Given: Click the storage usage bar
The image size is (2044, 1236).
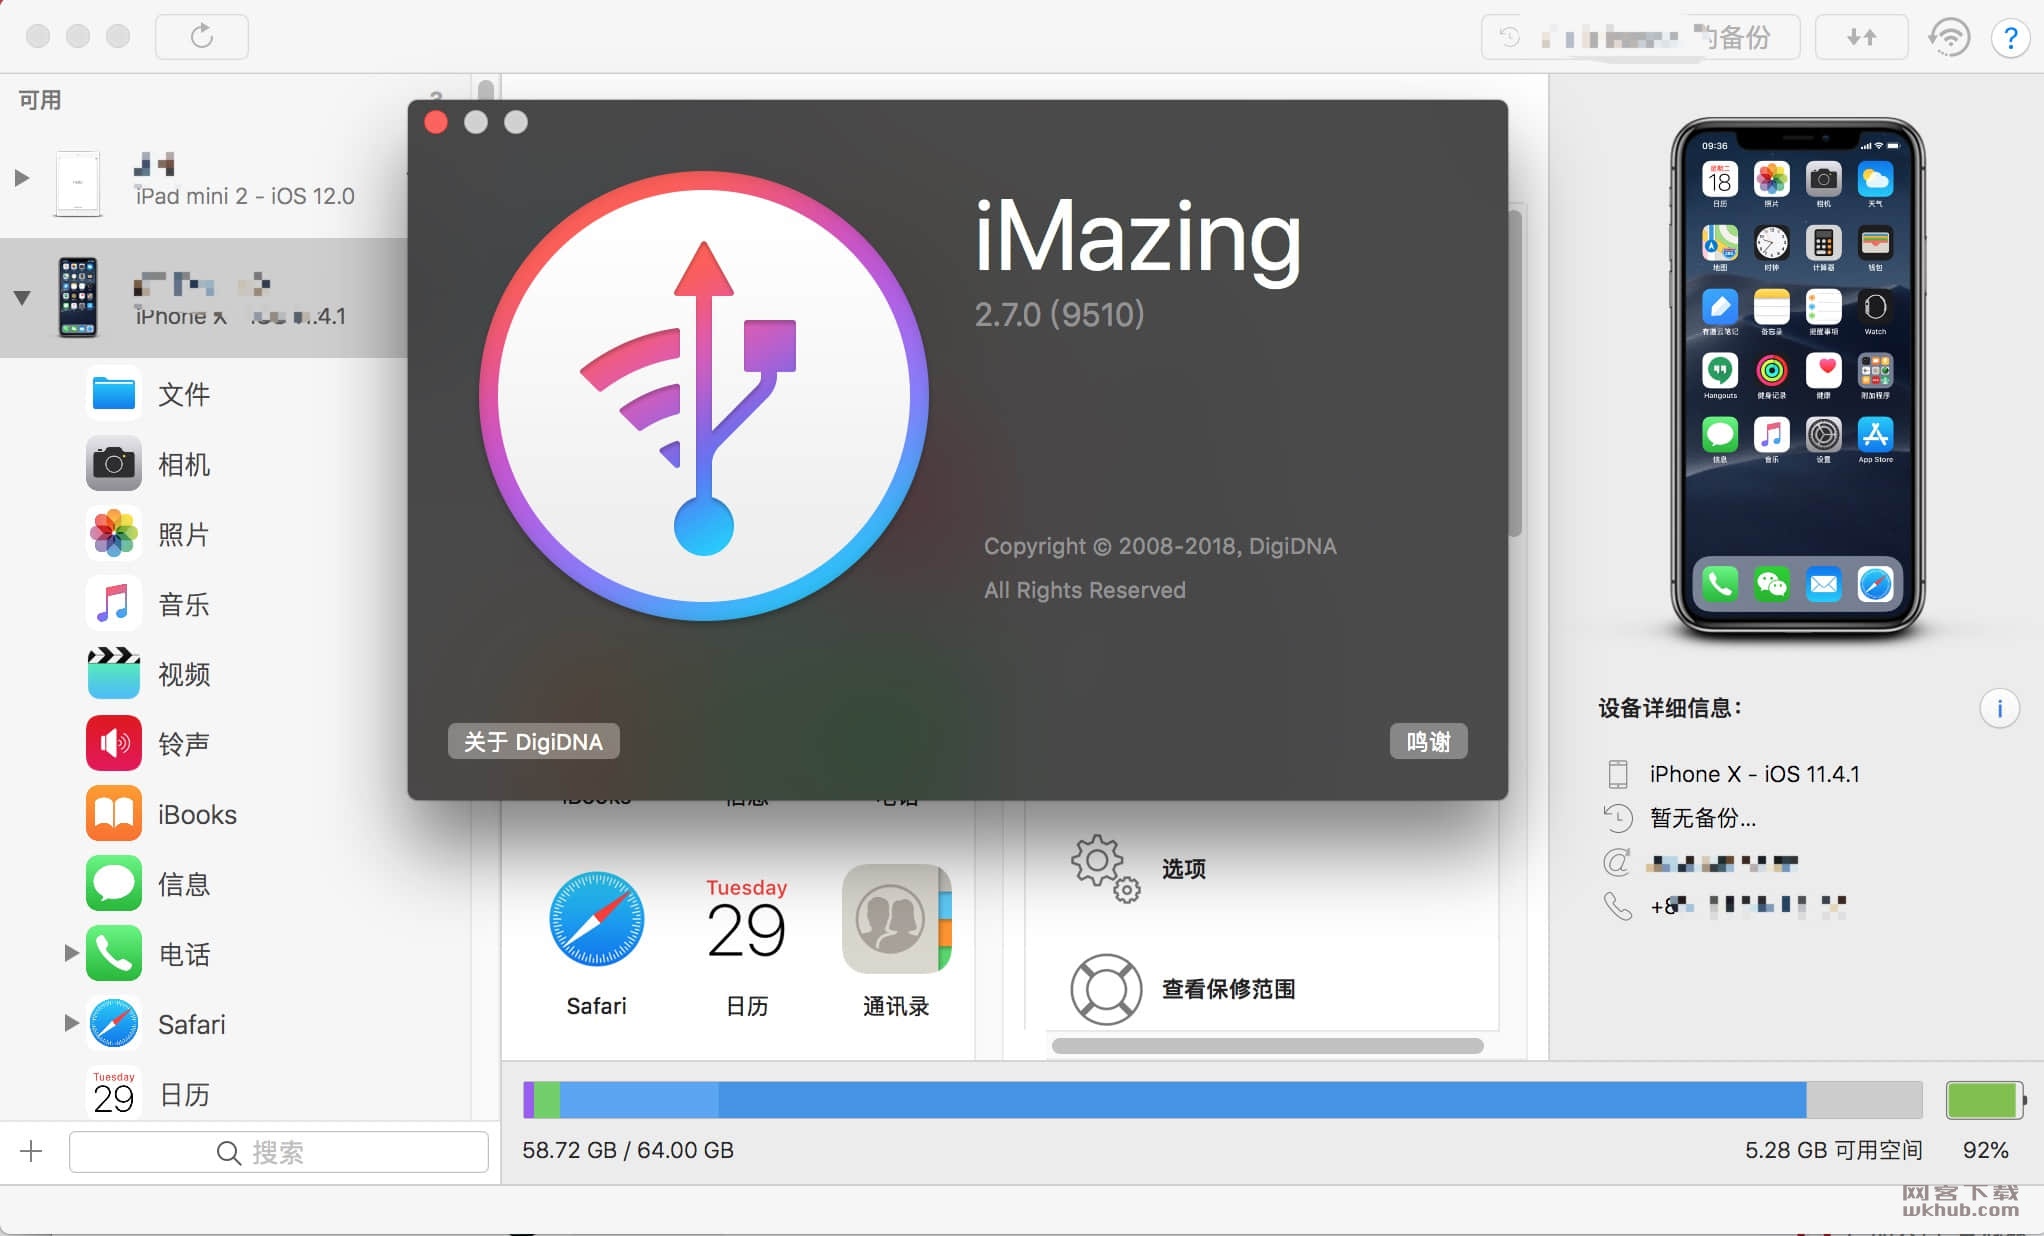Looking at the screenshot, I should [x=1221, y=1100].
